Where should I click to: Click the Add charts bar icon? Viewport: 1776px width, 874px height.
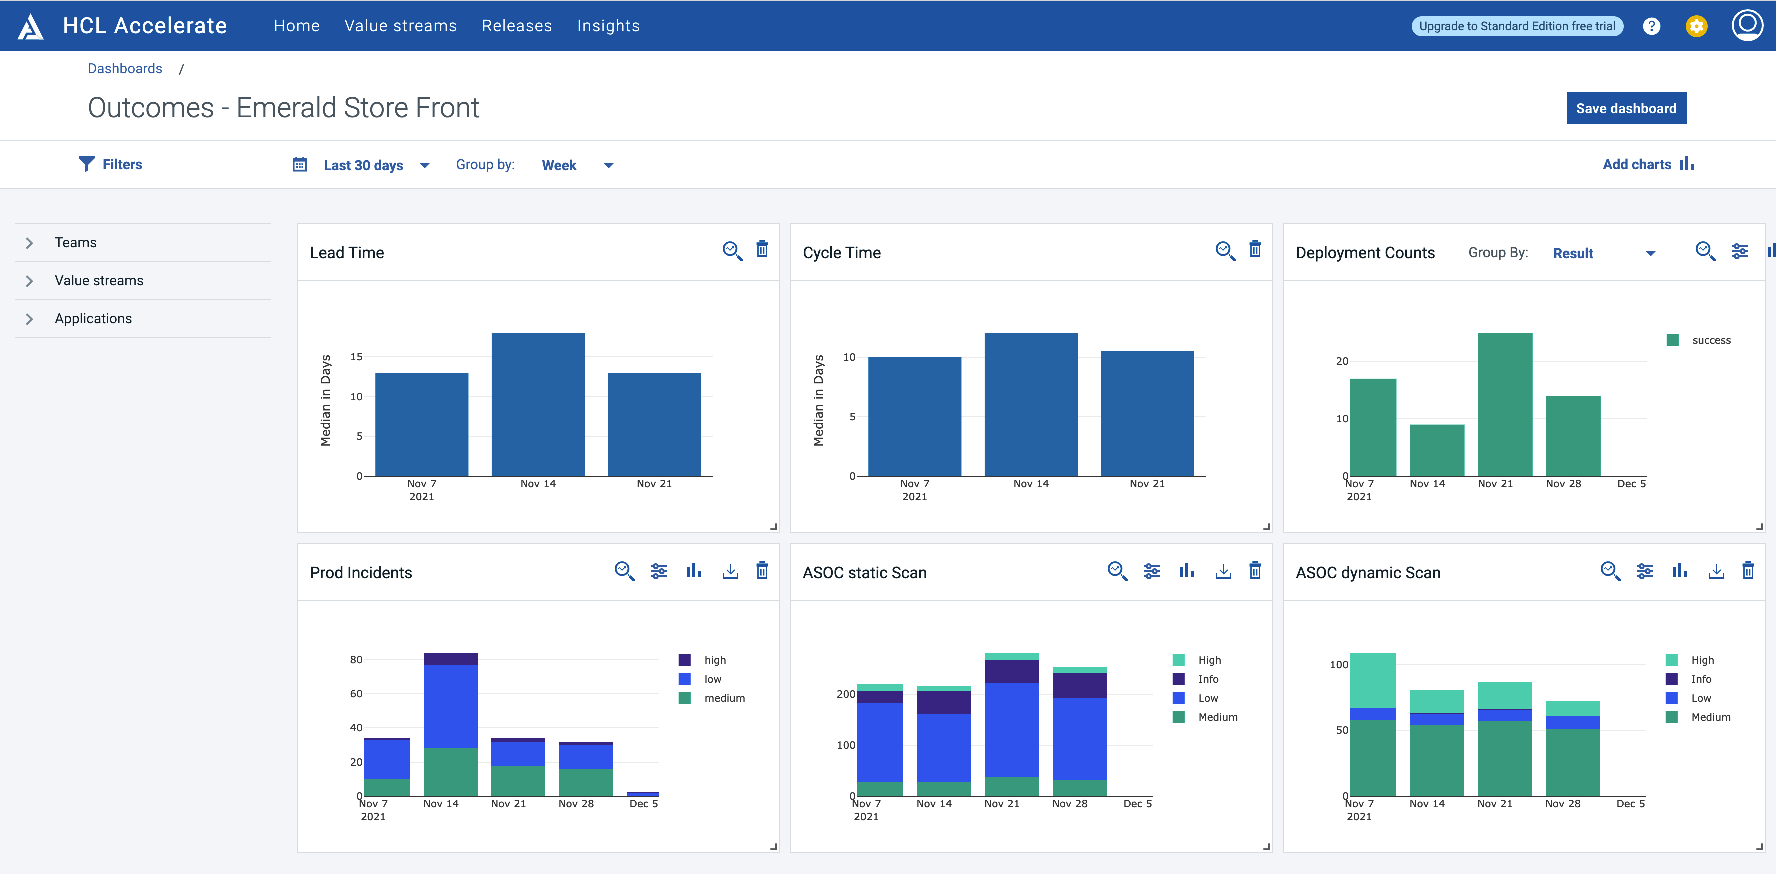[1687, 163]
